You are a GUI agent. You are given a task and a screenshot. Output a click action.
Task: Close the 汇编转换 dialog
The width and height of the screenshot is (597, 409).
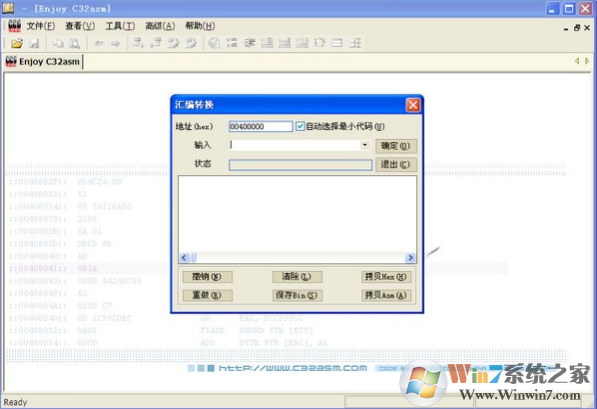(x=413, y=105)
